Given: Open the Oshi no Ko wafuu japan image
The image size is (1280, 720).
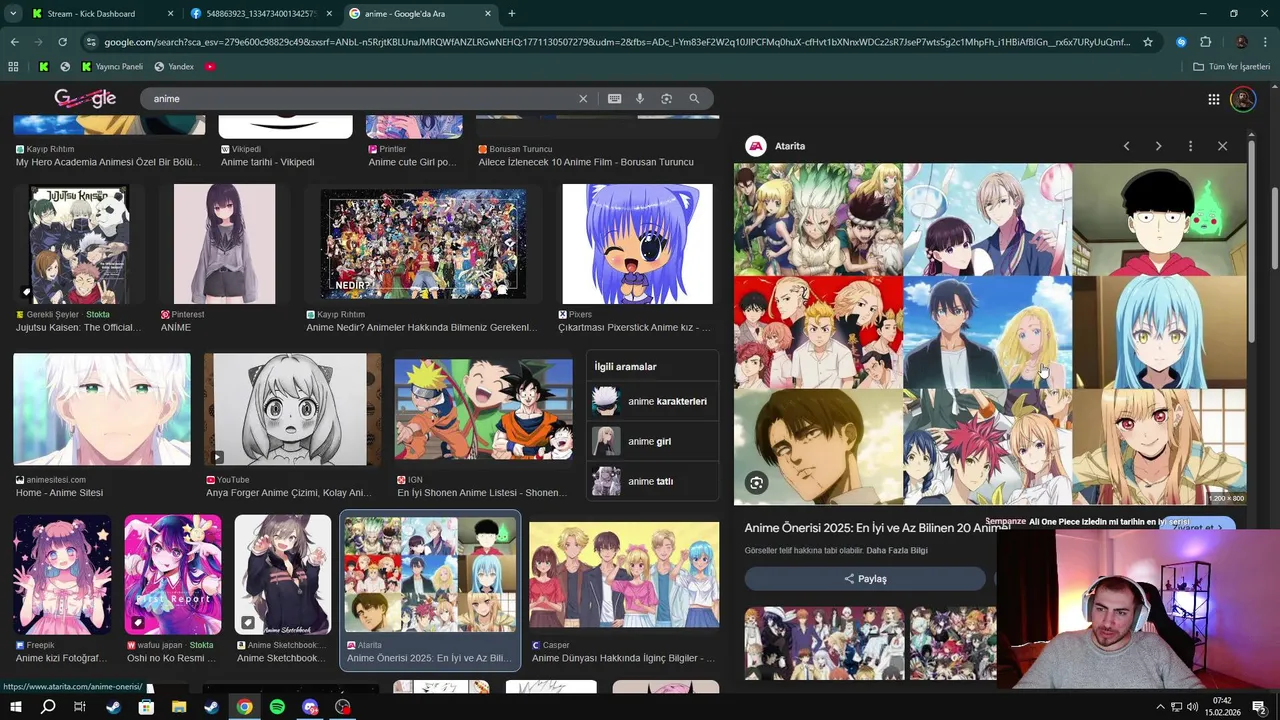Looking at the screenshot, I should 172,575.
